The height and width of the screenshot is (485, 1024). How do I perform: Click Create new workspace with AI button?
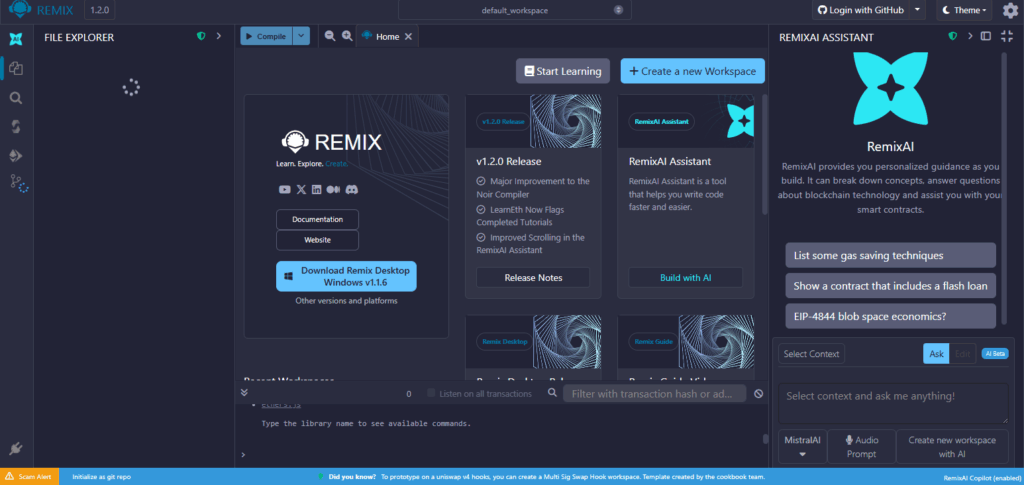point(952,446)
